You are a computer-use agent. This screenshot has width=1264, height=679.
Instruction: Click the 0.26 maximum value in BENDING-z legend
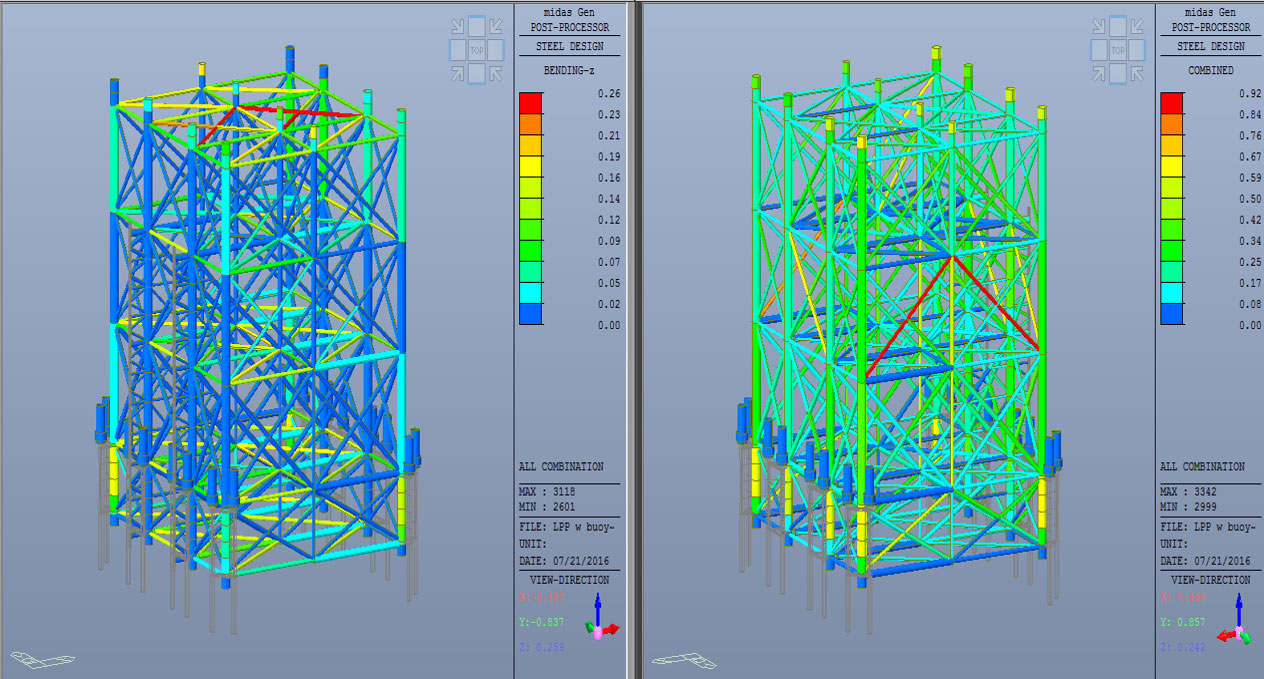pos(608,94)
